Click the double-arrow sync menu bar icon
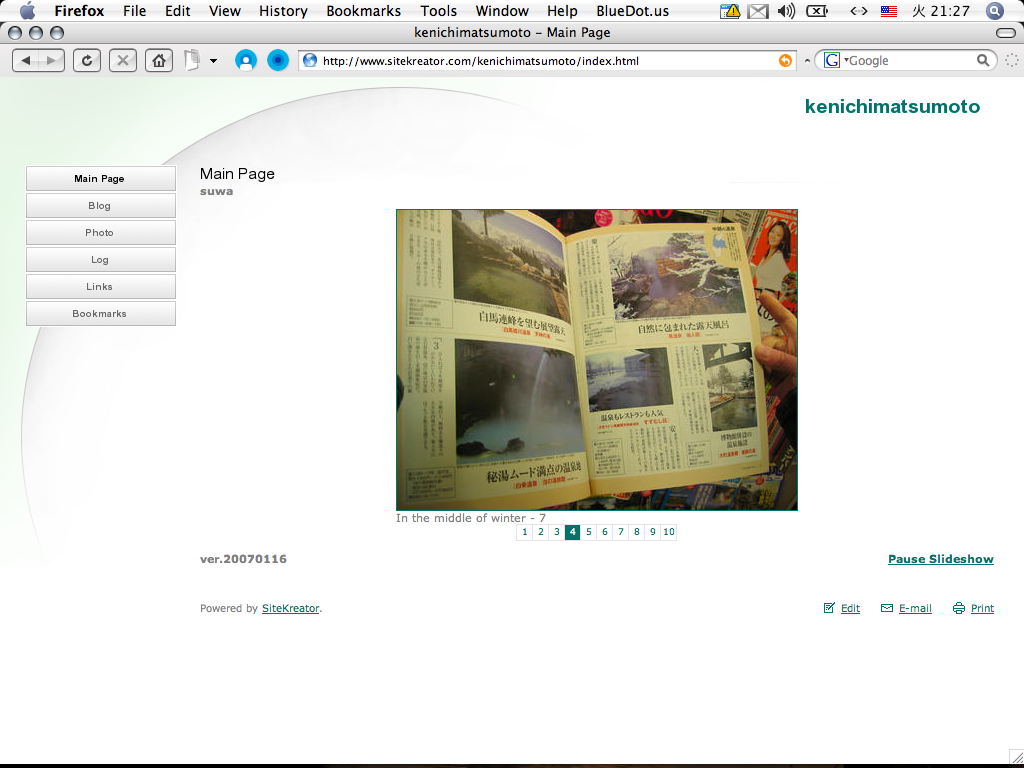 click(x=858, y=11)
